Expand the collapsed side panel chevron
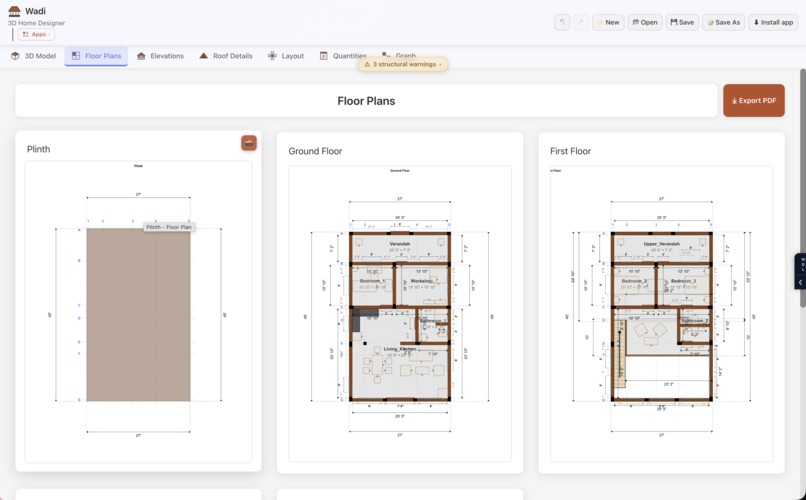 [800, 283]
